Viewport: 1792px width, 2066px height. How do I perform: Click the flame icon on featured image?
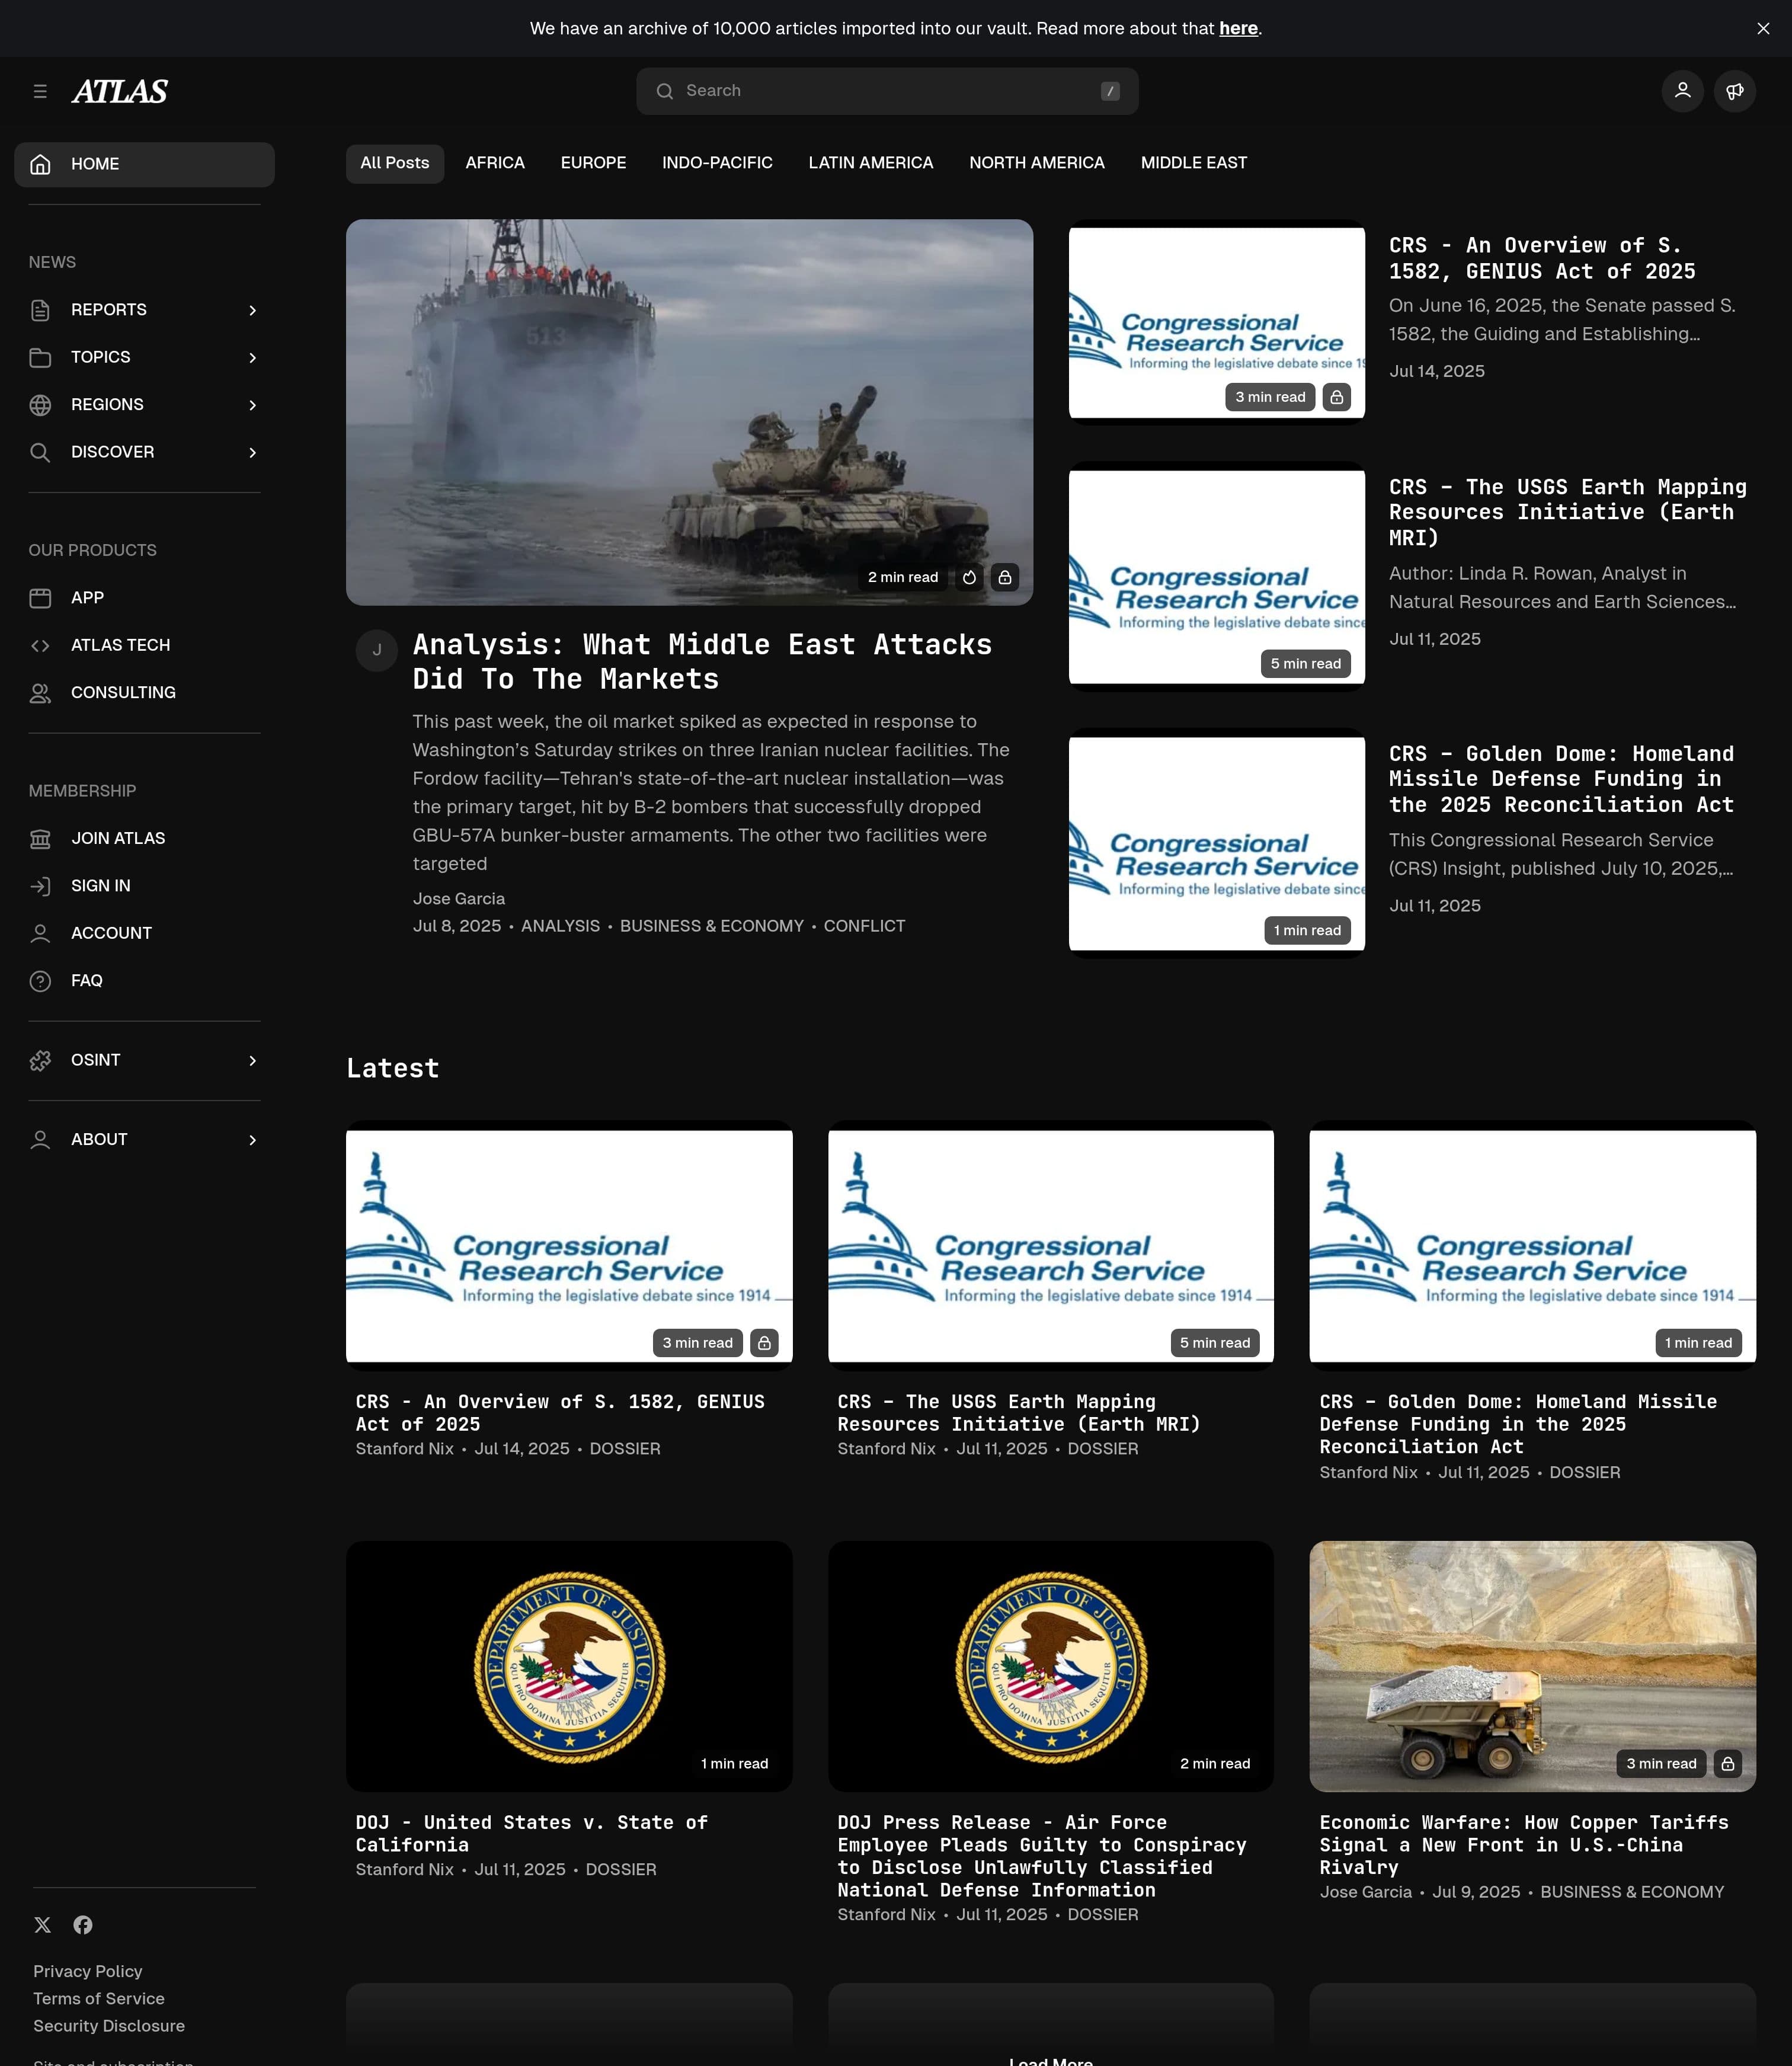coord(969,577)
